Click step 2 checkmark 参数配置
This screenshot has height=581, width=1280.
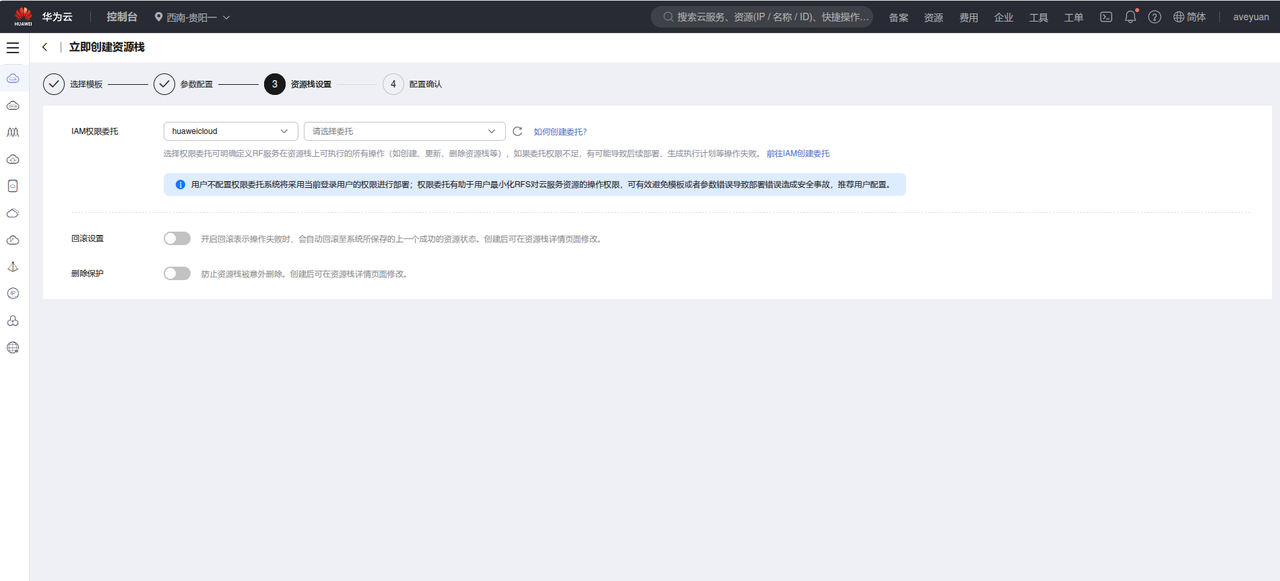[164, 84]
